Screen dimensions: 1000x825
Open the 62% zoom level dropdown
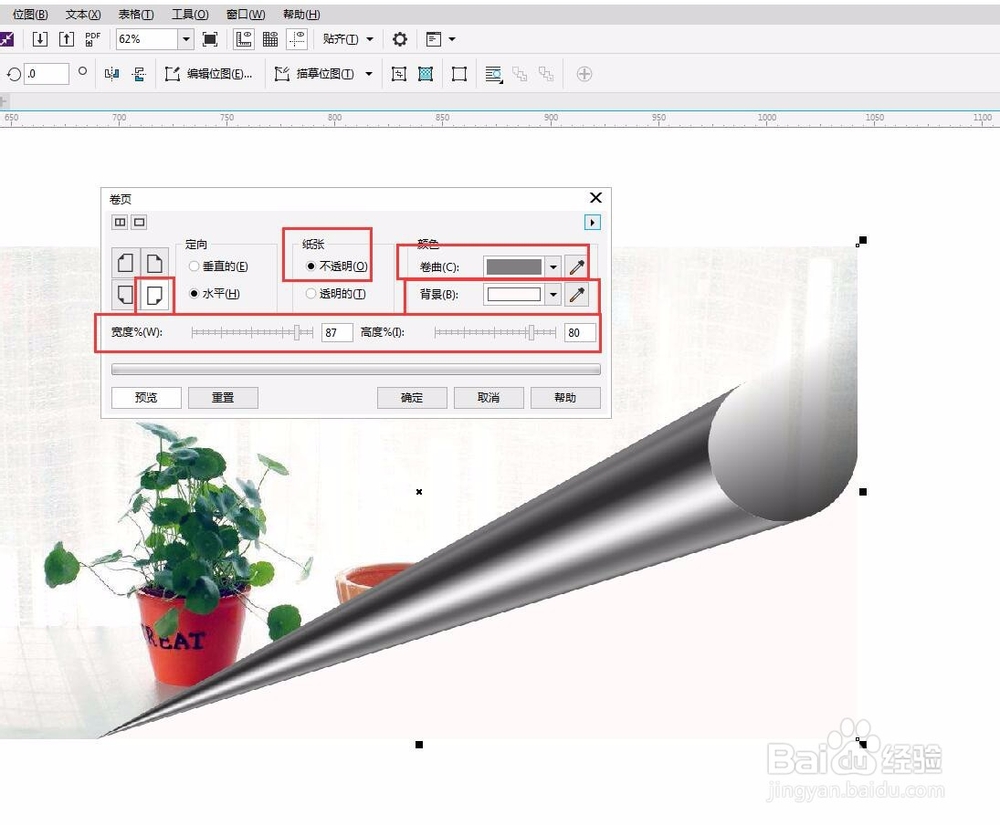coord(187,40)
